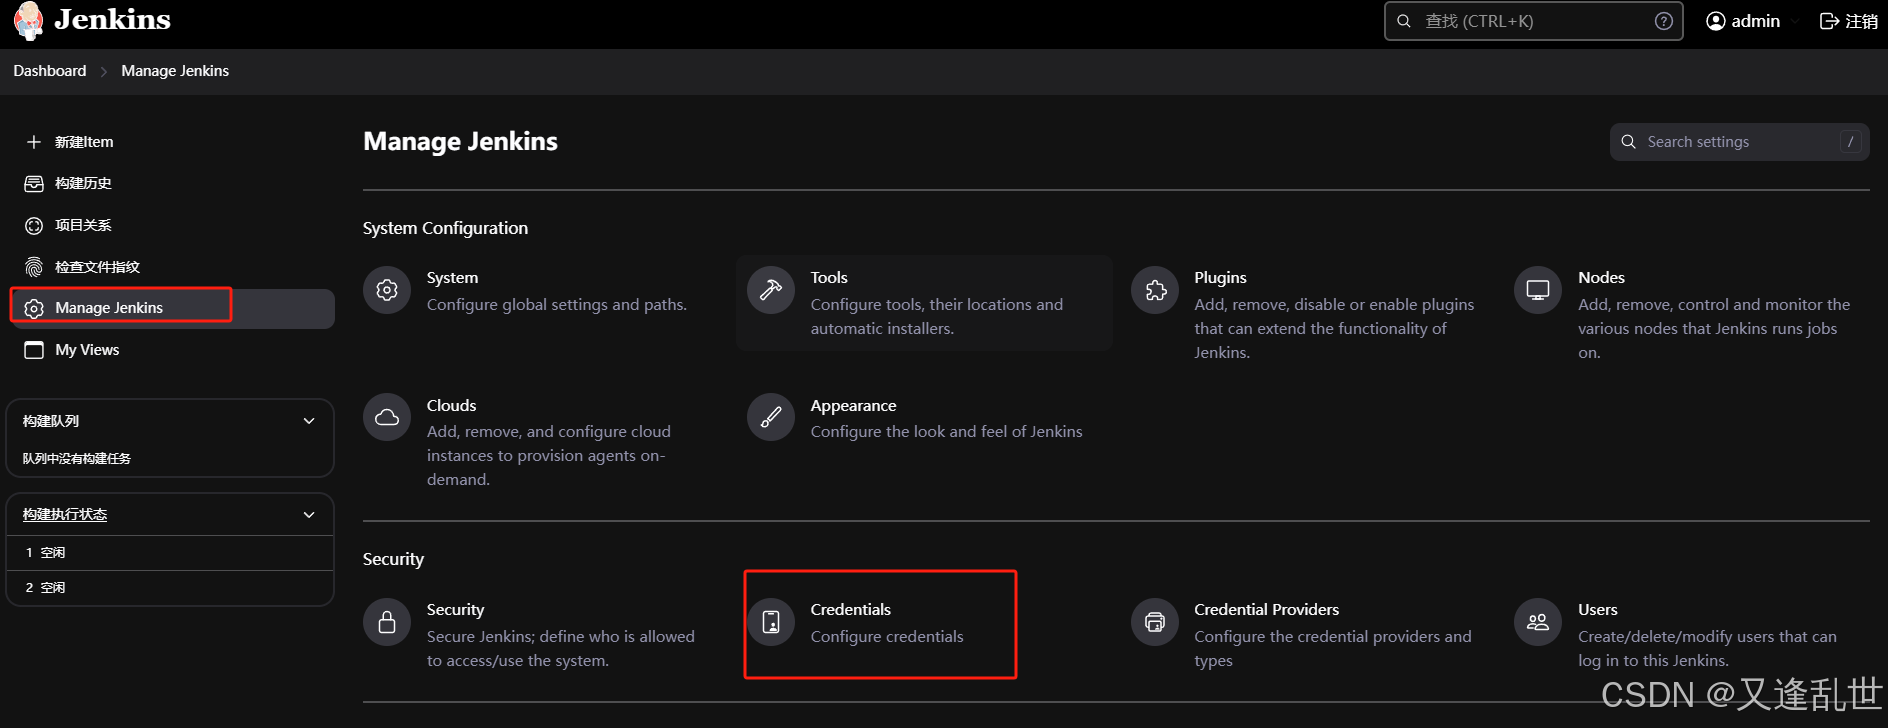Screen dimensions: 1888x728
Task: Click 构建队列 panel heading
Action: point(51,421)
